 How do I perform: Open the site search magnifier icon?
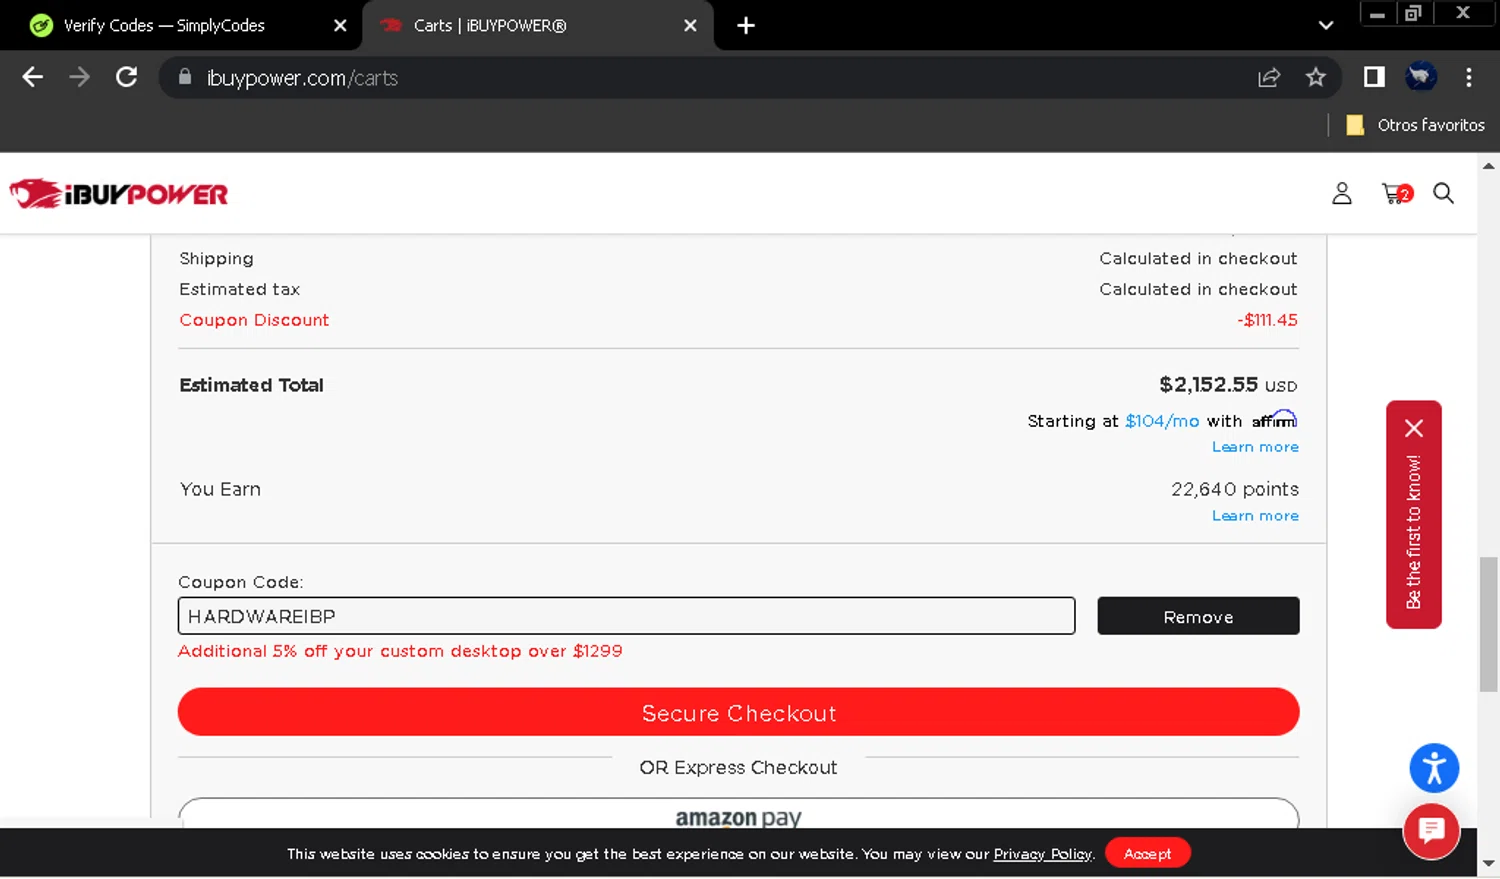click(x=1443, y=193)
